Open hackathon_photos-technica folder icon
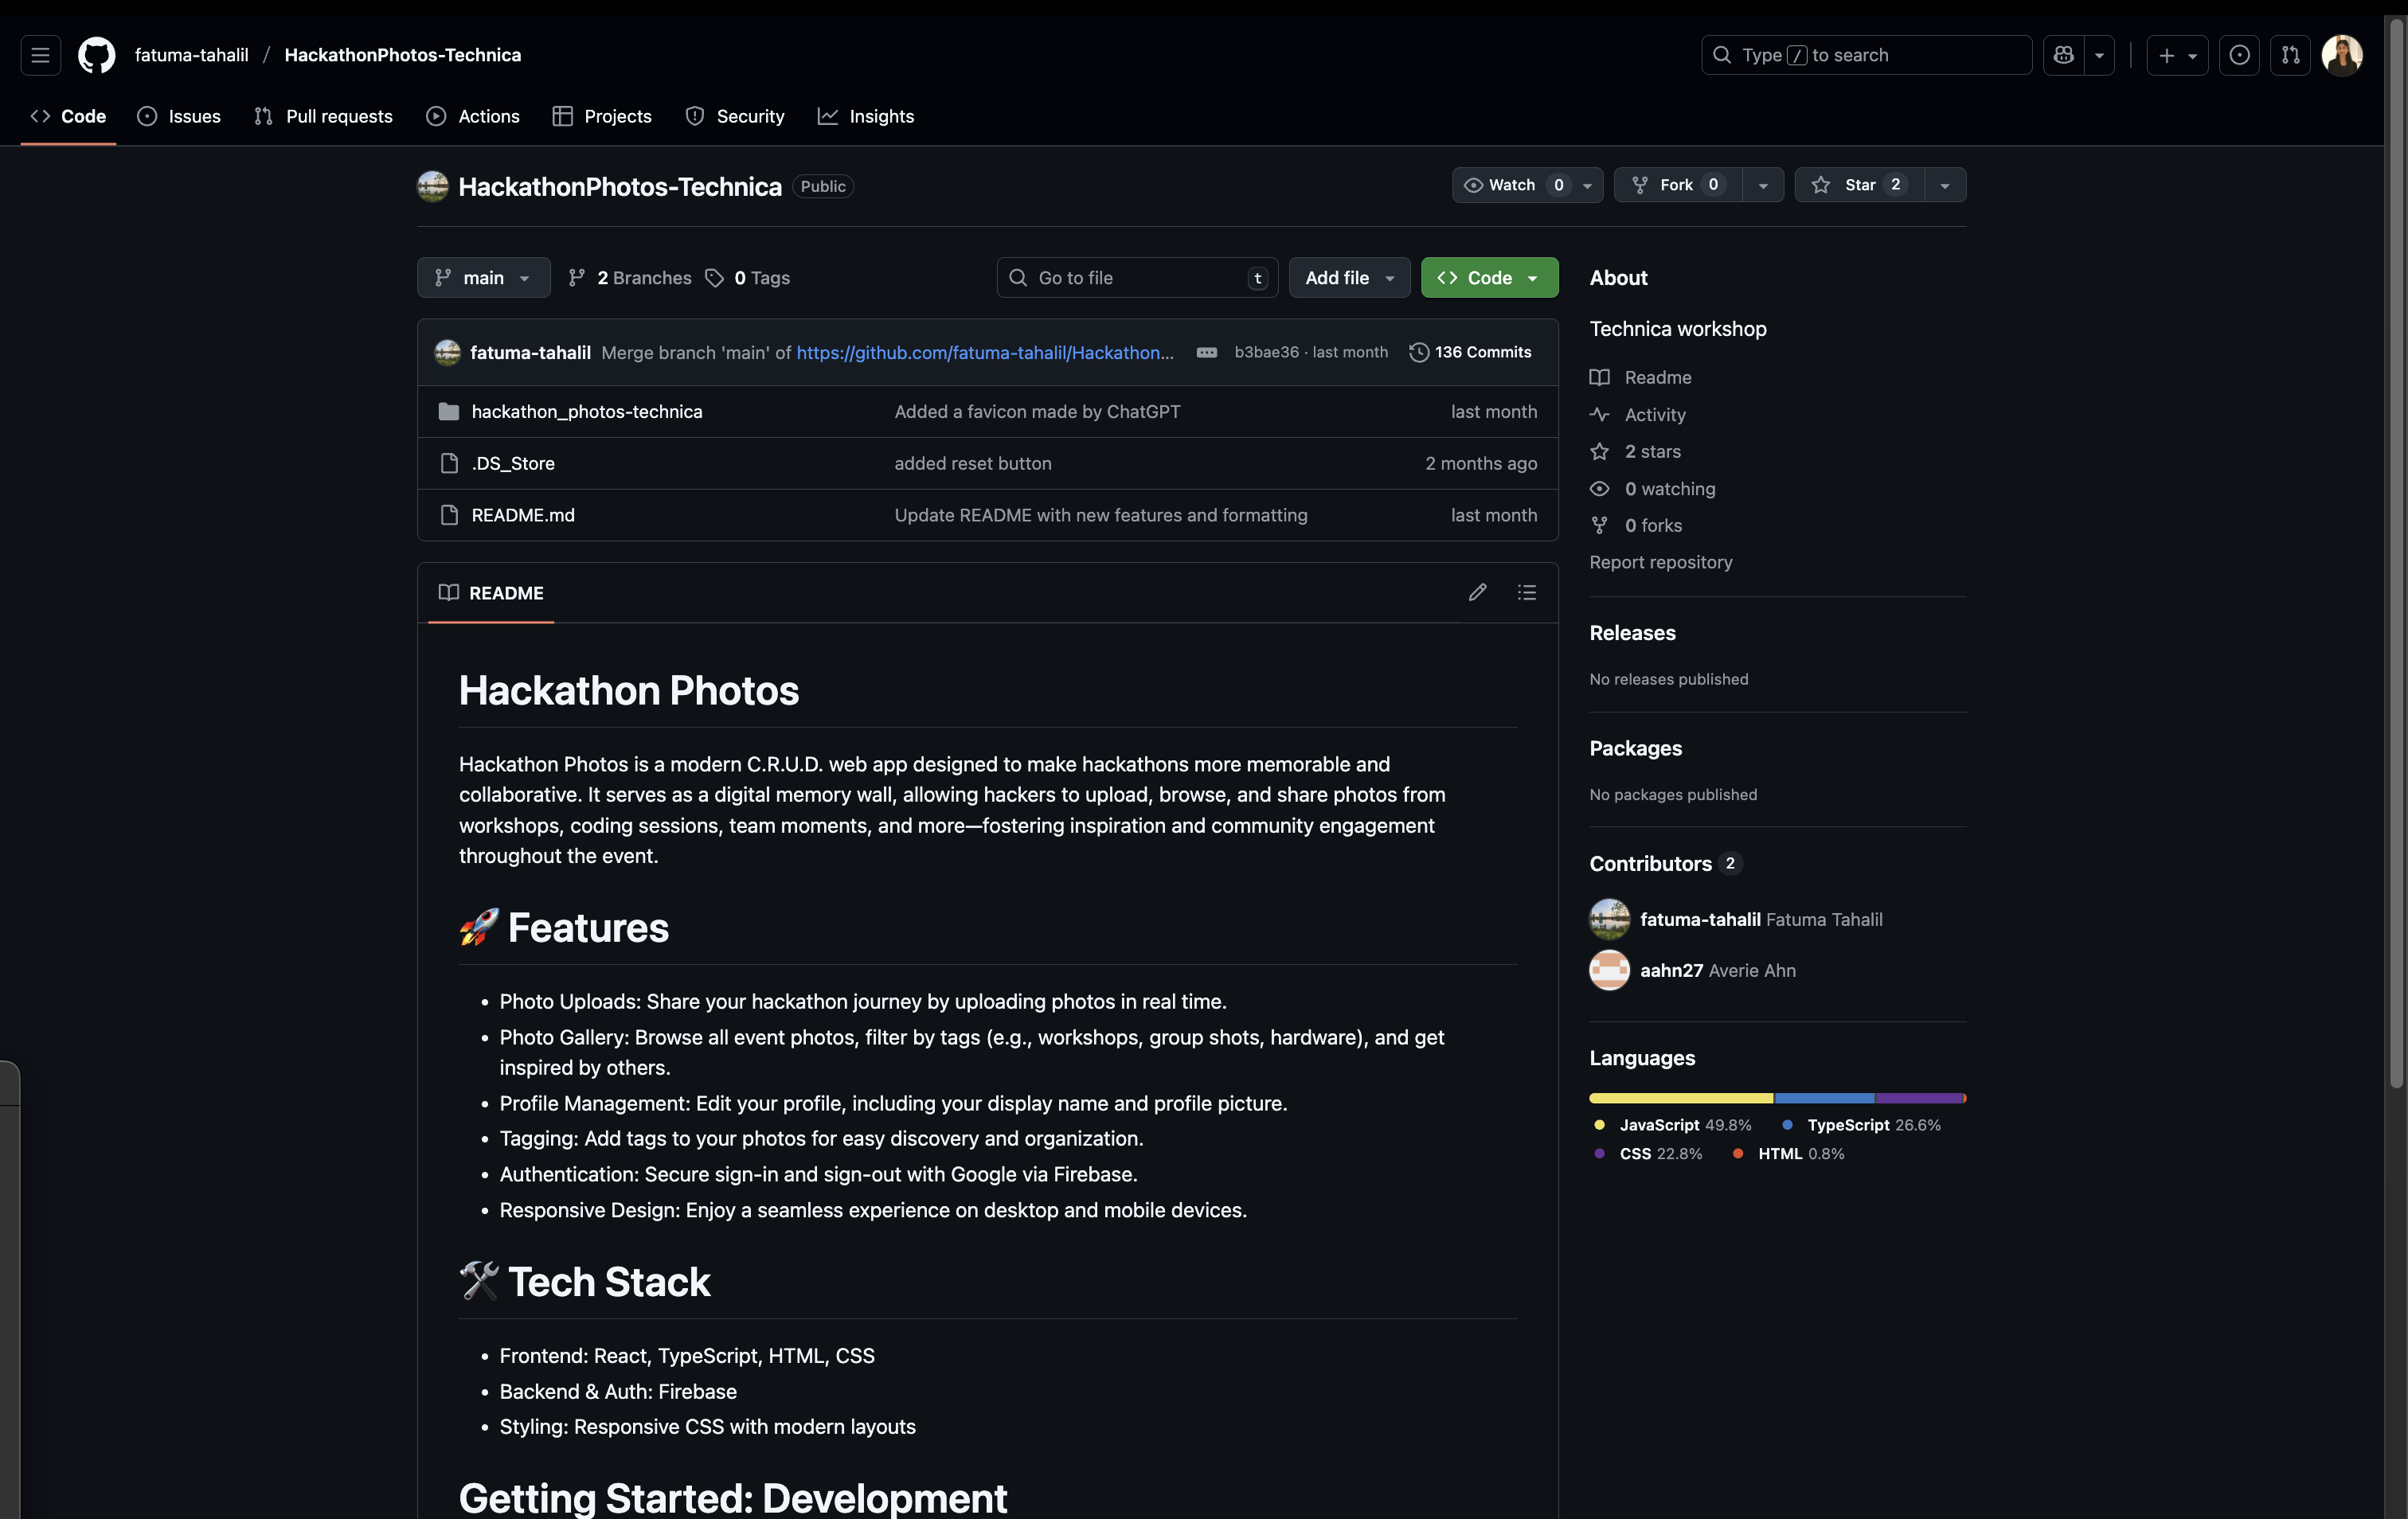Image resolution: width=2408 pixels, height=1519 pixels. coord(449,412)
